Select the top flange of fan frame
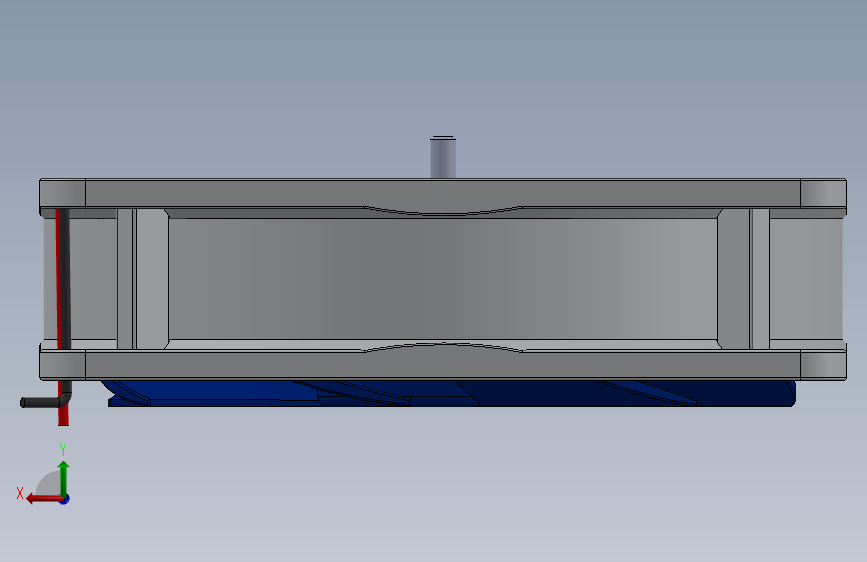The width and height of the screenshot is (867, 562). pos(442,193)
